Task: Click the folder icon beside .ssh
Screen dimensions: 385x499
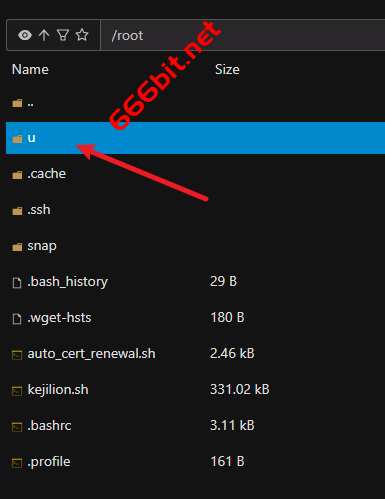Action: coord(17,211)
